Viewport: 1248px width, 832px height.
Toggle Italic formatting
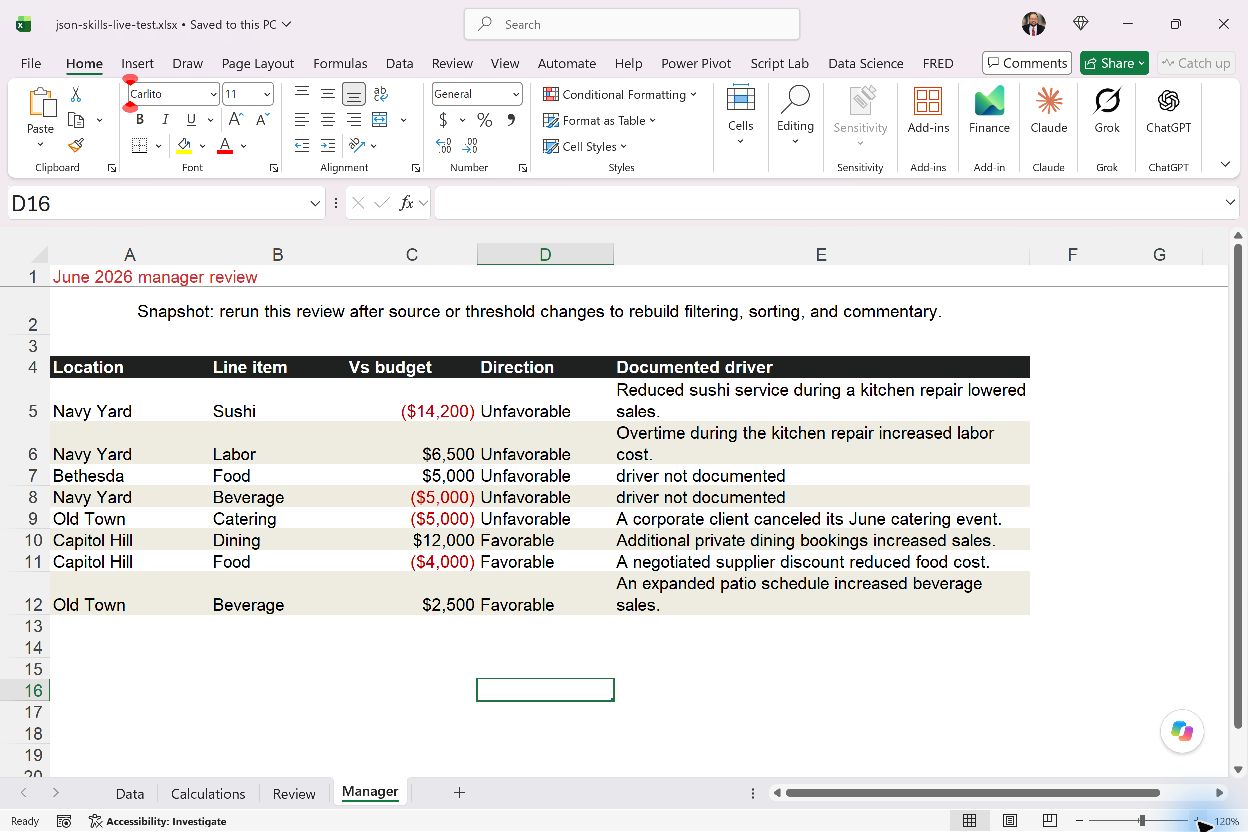pos(166,120)
